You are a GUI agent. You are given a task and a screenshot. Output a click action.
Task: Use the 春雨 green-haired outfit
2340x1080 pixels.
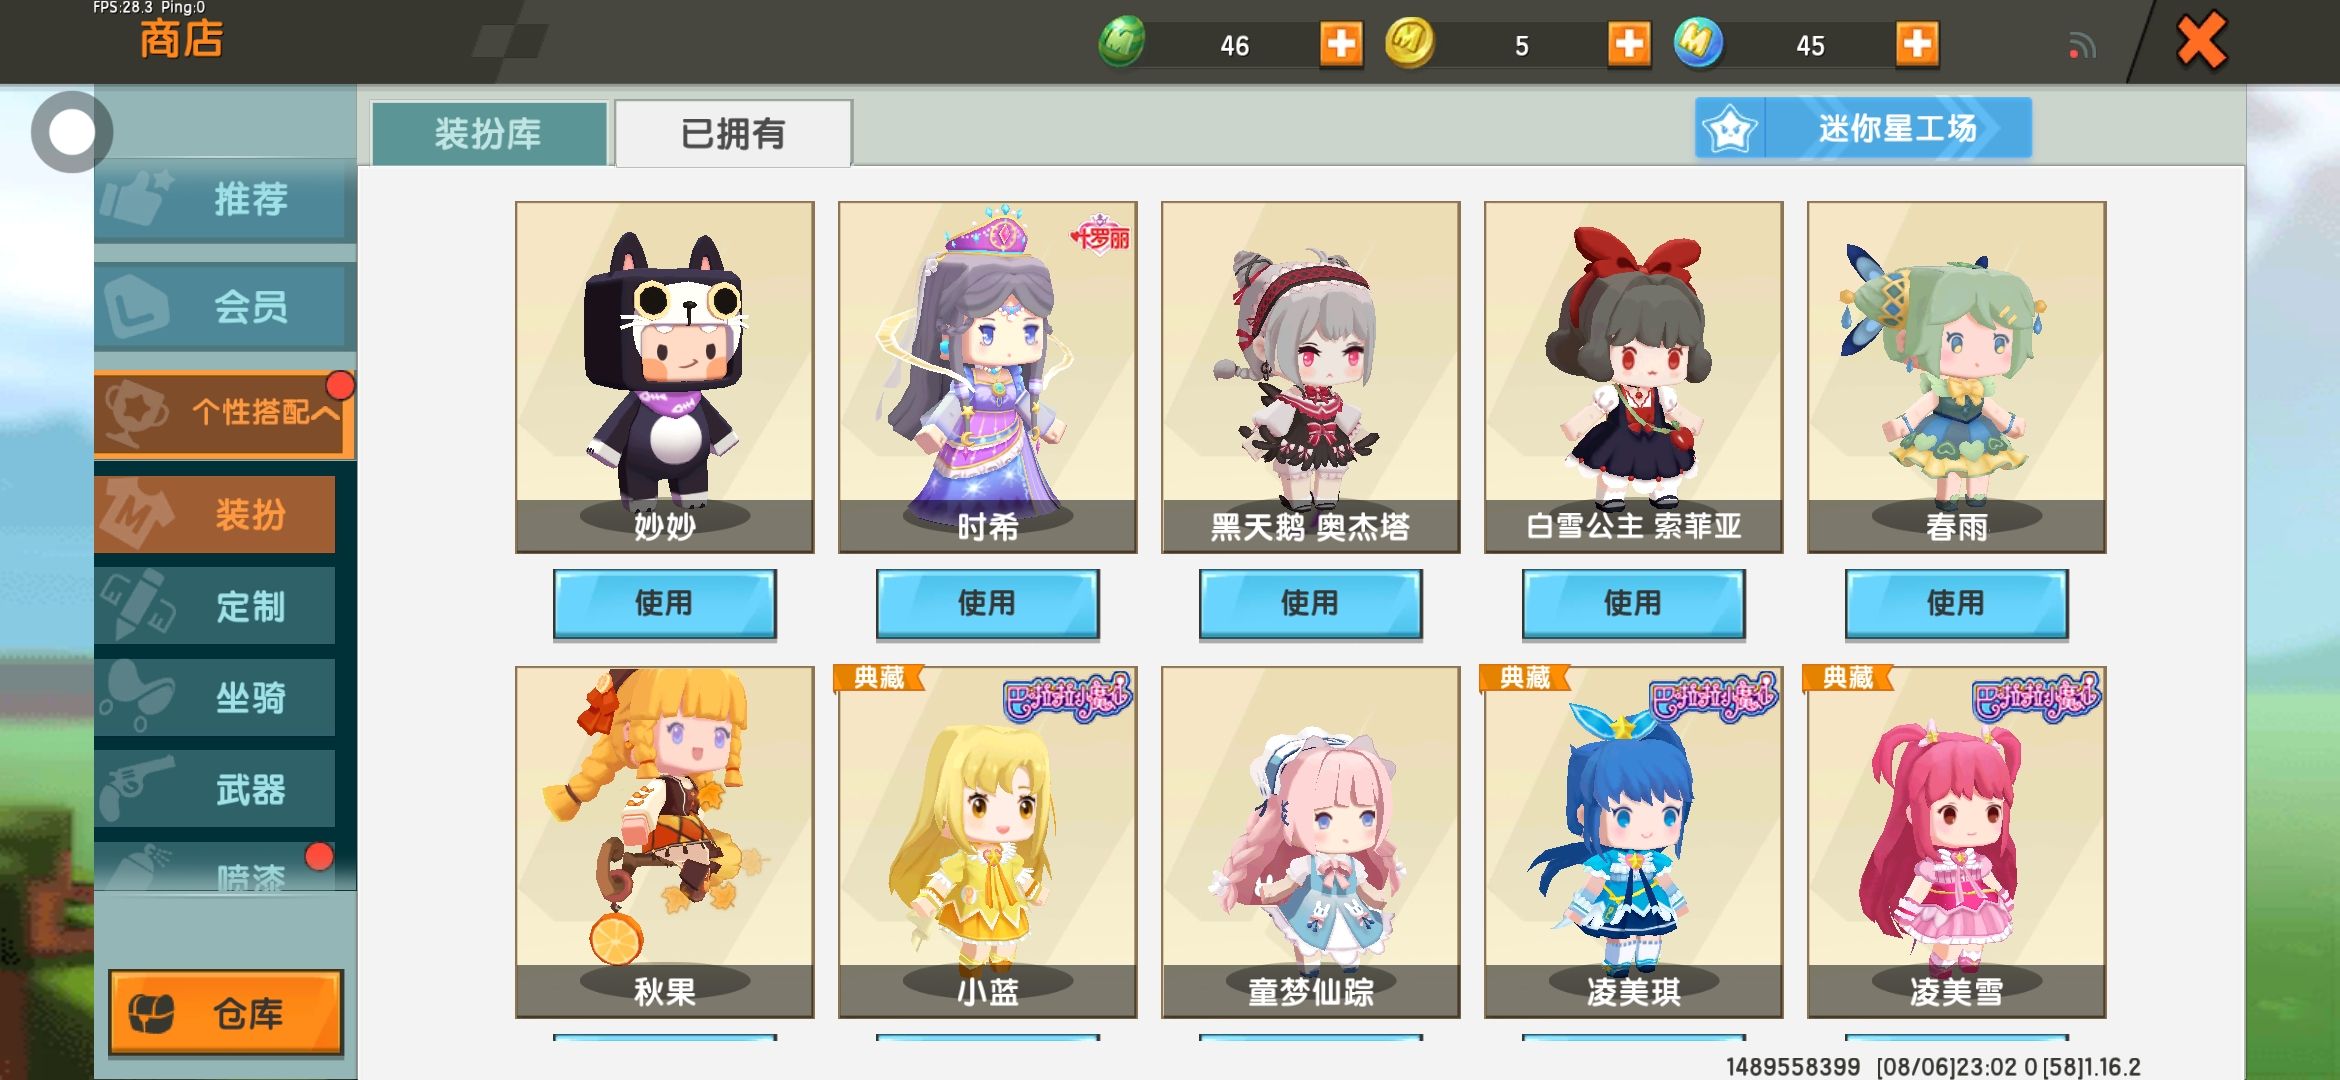(x=1956, y=604)
